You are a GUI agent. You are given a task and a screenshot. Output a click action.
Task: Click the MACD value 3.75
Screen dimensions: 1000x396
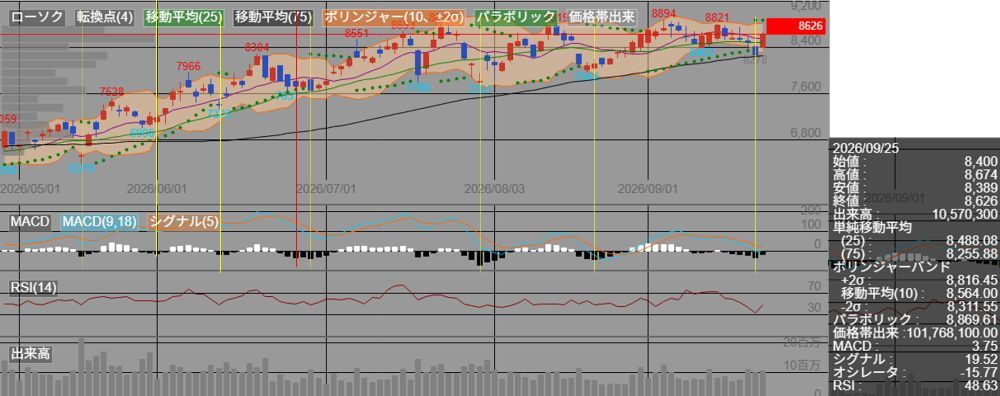986,346
